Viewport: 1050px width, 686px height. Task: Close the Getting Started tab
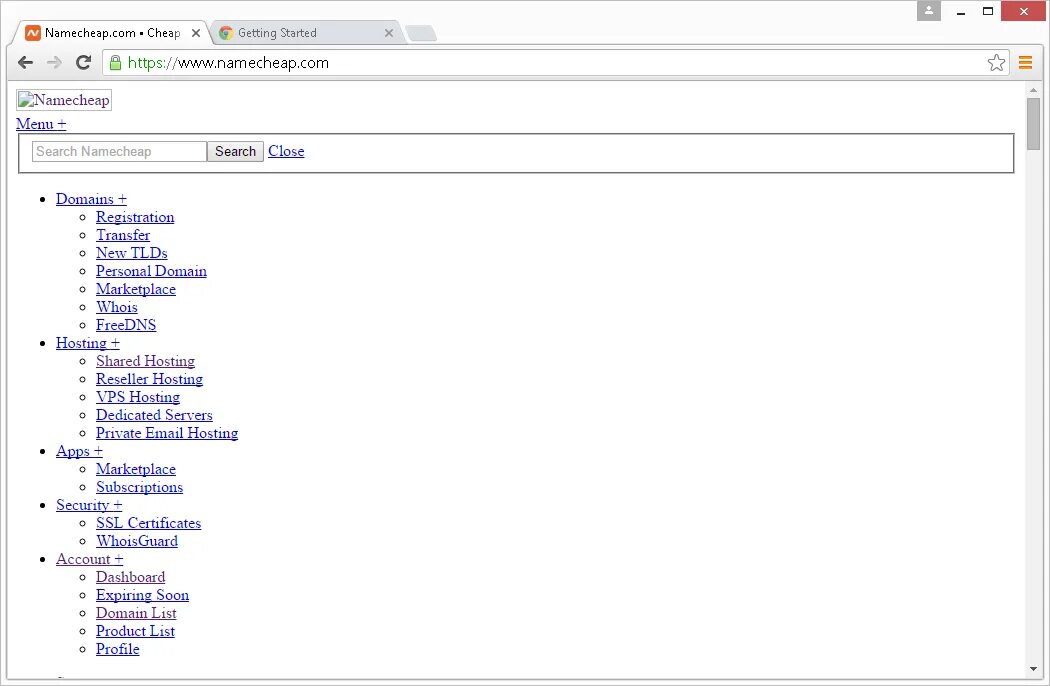click(388, 33)
